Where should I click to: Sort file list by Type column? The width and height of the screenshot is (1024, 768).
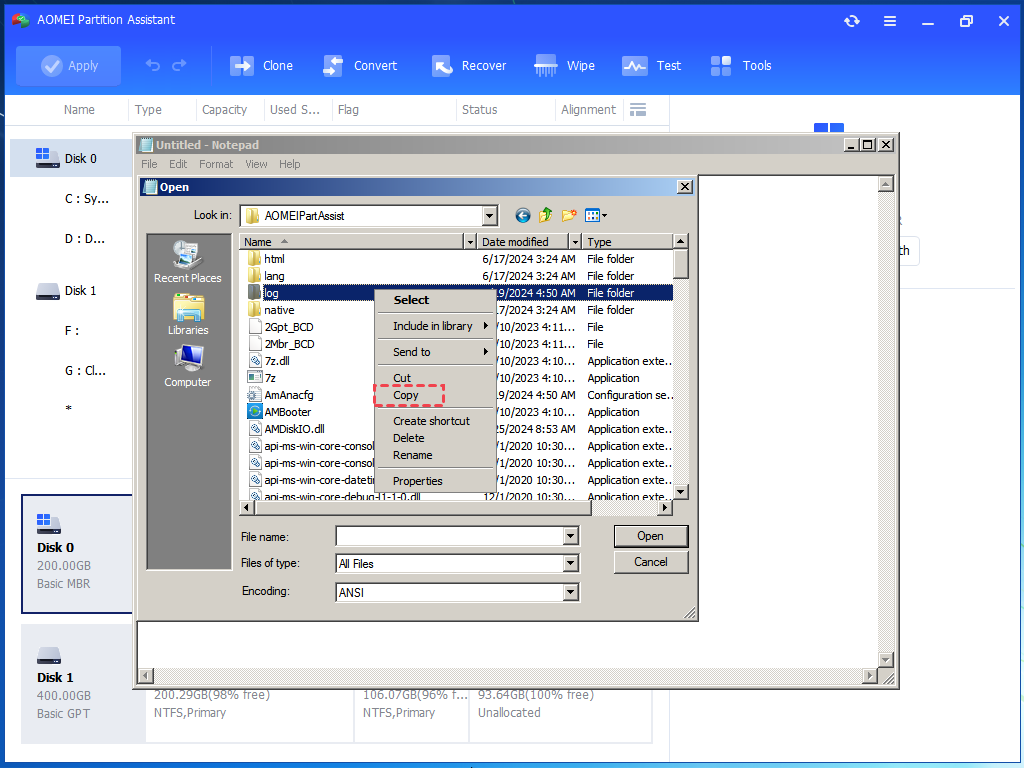[627, 242]
